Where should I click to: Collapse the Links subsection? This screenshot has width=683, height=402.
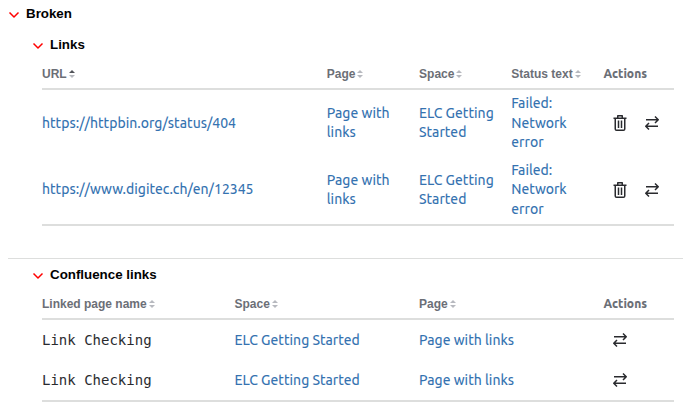tap(38, 45)
